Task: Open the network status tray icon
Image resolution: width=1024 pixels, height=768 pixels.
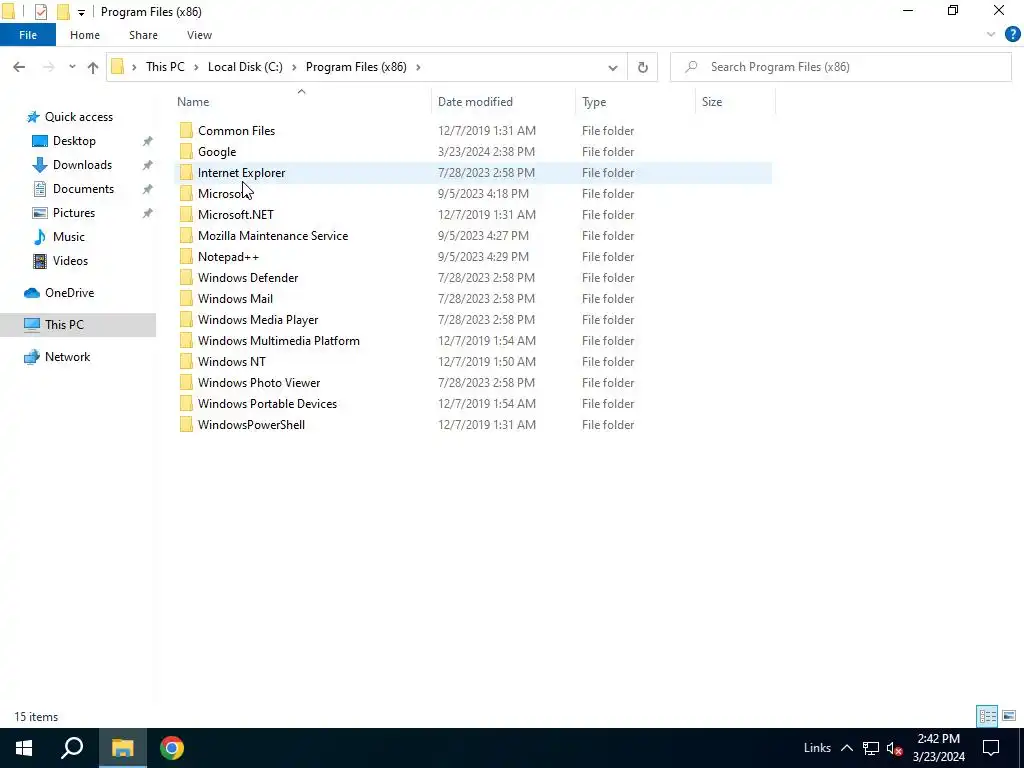Action: (871, 748)
